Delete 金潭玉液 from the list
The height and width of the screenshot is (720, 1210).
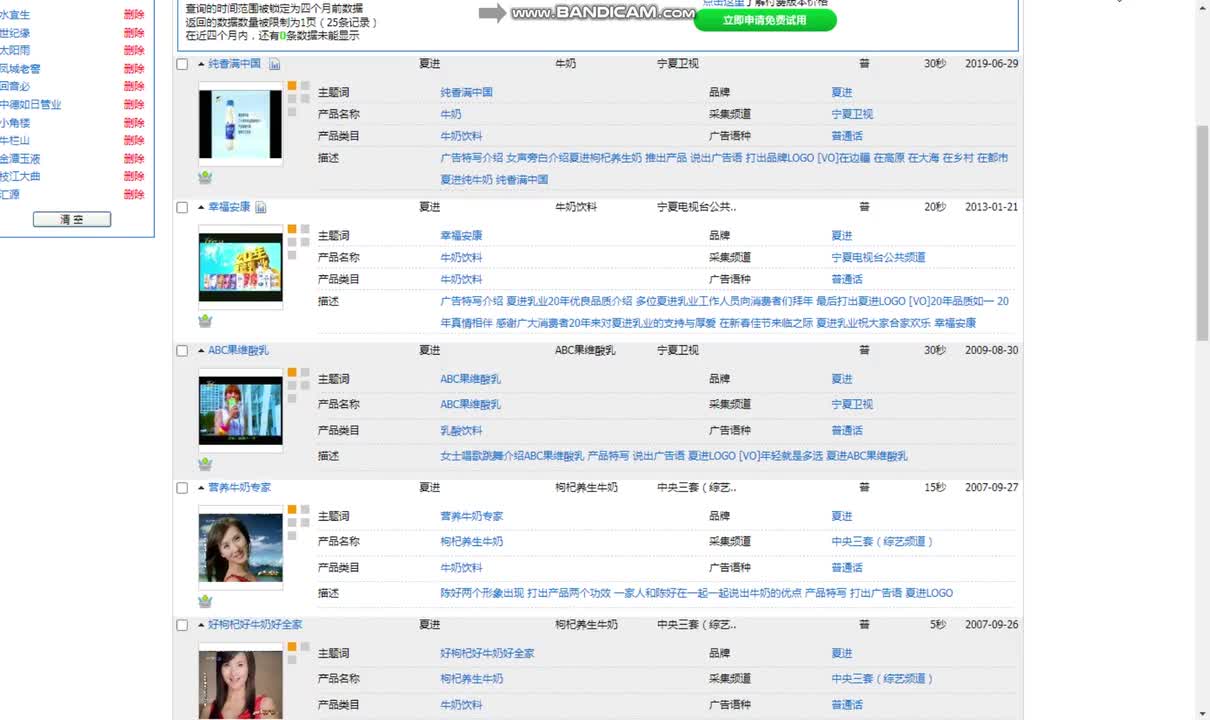(134, 158)
